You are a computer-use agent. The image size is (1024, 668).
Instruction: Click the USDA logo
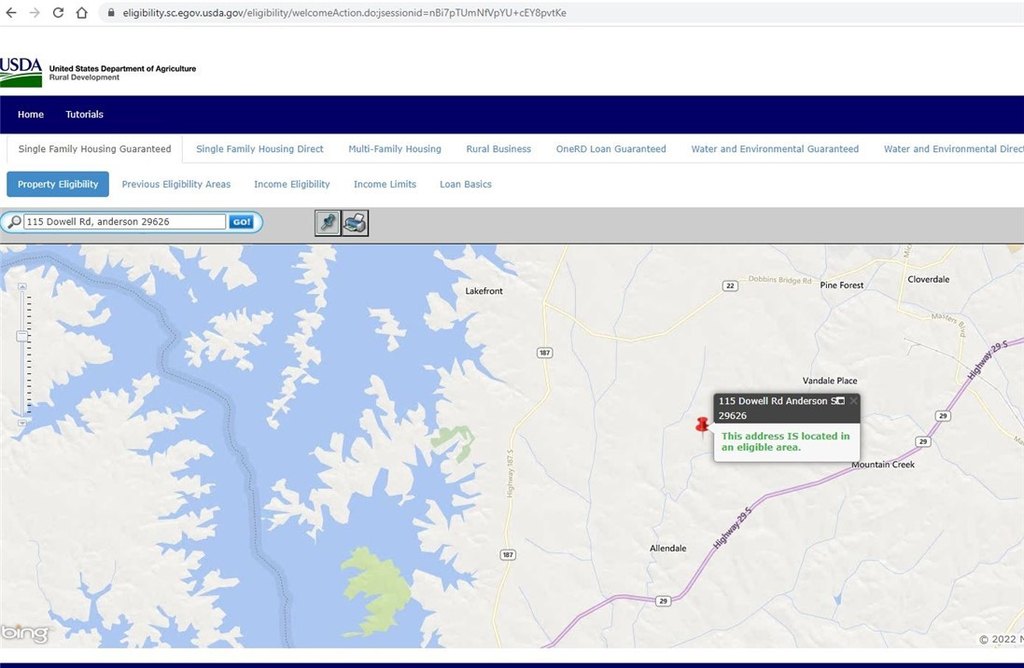[x=21, y=72]
